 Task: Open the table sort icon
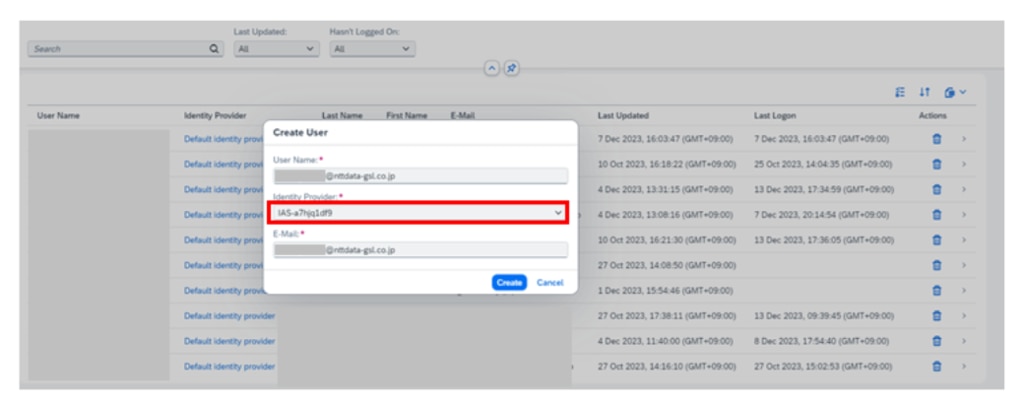click(x=924, y=93)
